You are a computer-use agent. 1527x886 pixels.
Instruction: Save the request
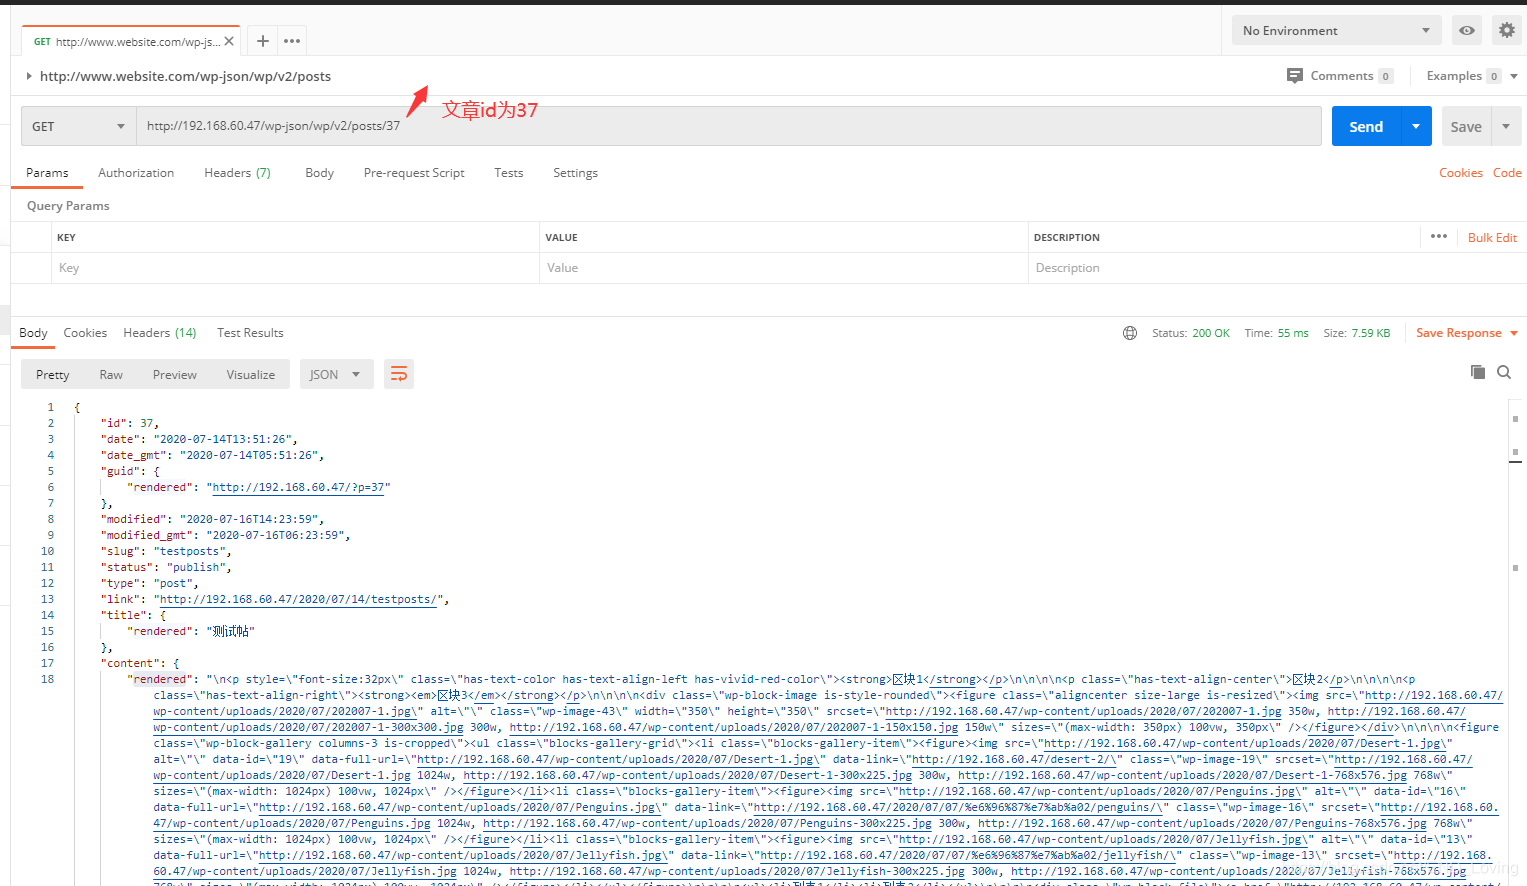[1466, 126]
